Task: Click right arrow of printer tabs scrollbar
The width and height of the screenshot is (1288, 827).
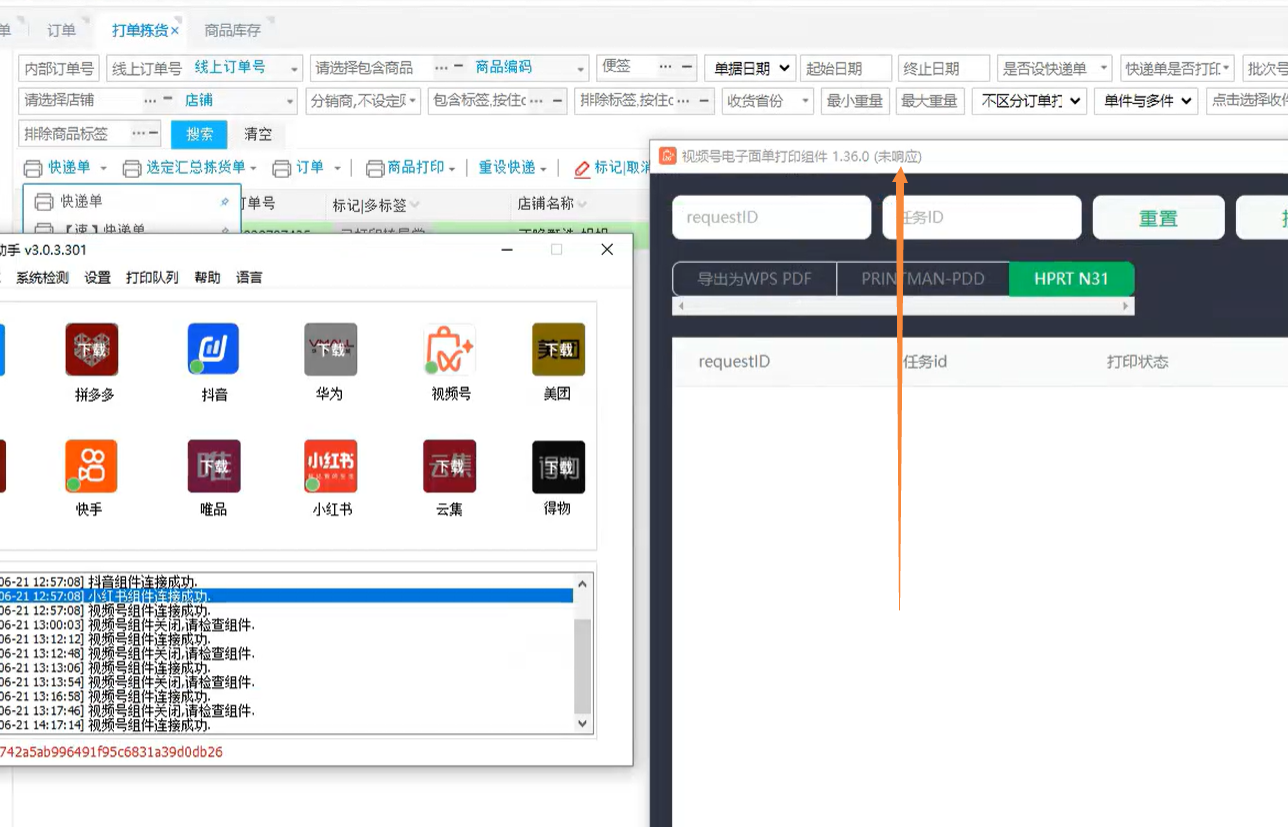Action: click(x=1127, y=306)
